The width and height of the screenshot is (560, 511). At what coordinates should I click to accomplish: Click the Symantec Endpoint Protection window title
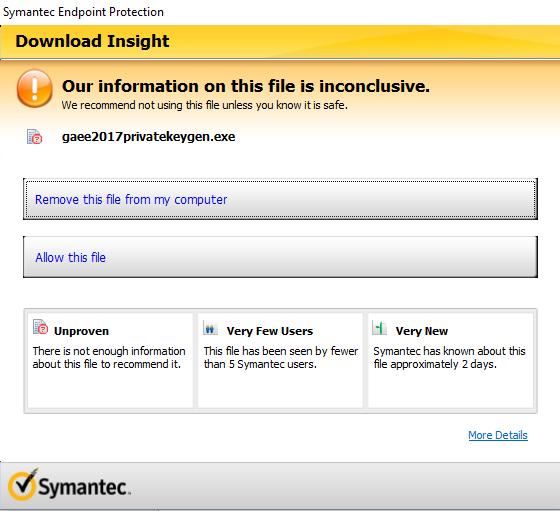point(83,12)
